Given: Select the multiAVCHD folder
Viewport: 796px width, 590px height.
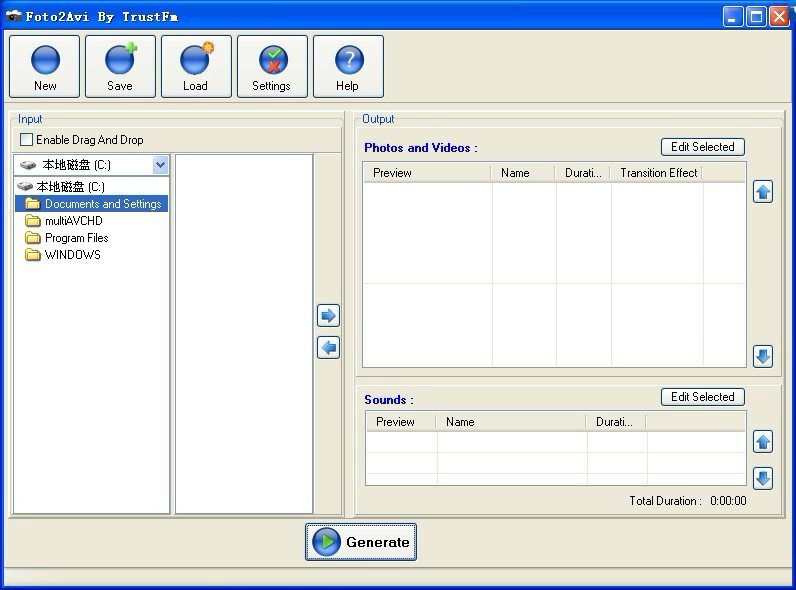Looking at the screenshot, I should (73, 221).
